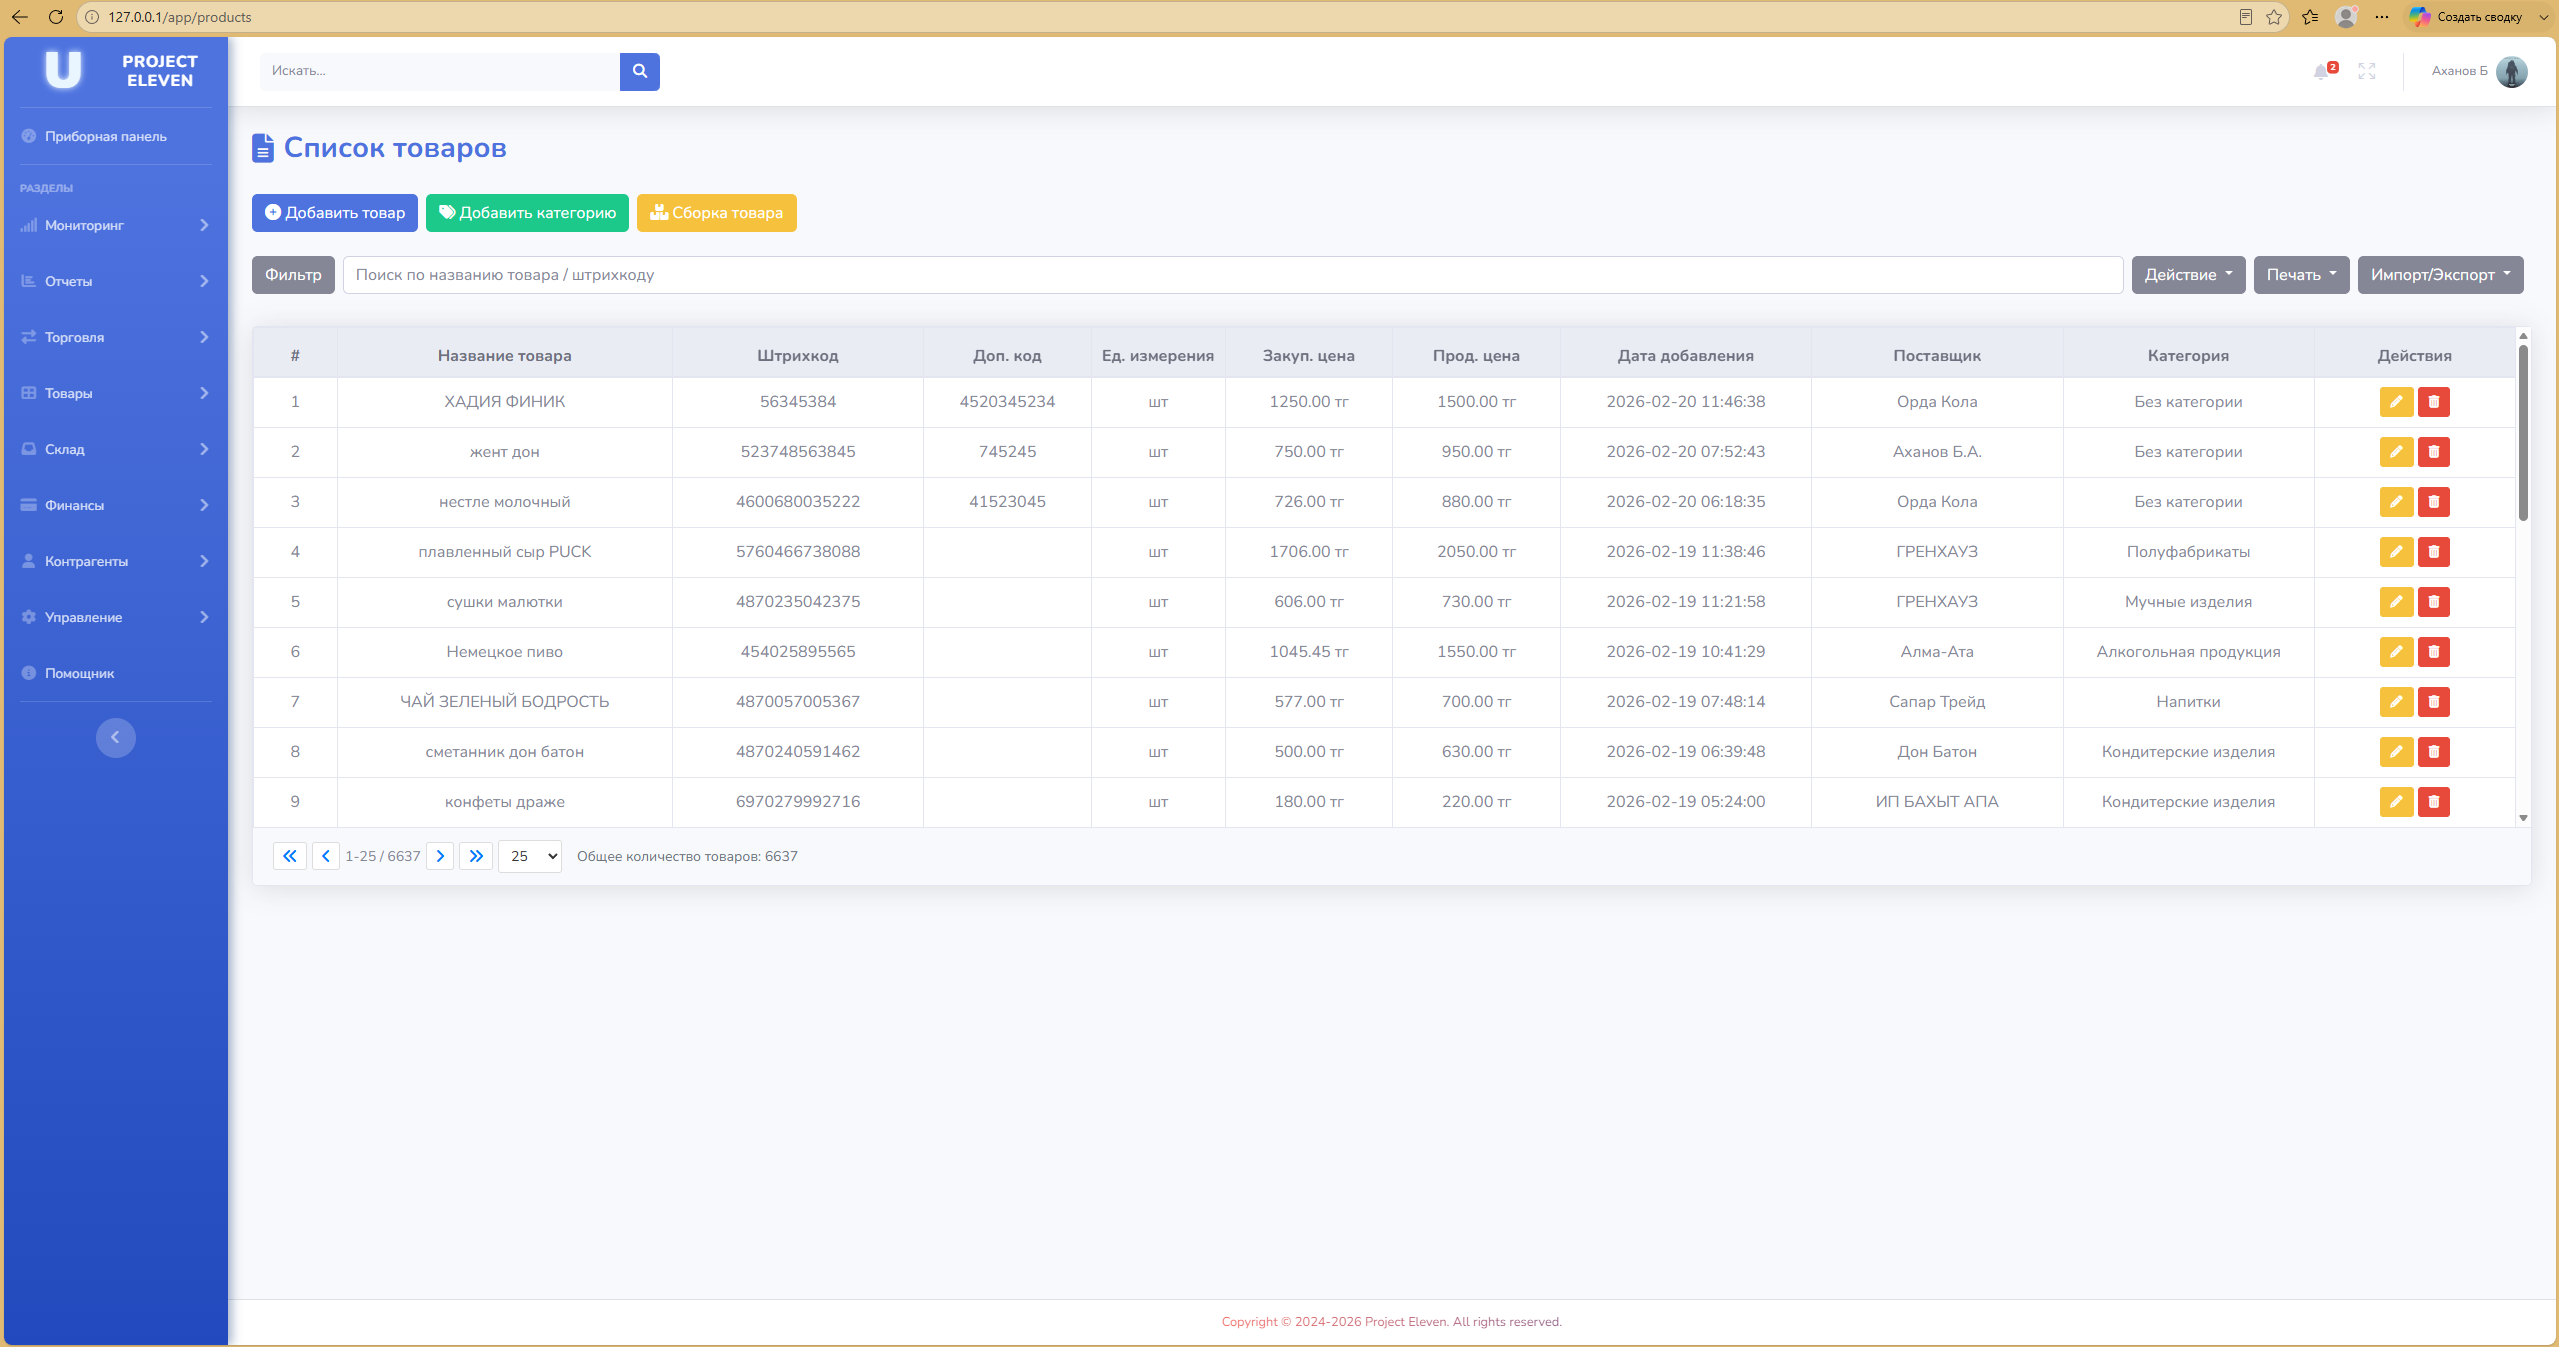Edit ЧАЙ ЗЕЛЕНЫЙ БОДРОСТЬ row

[x=2396, y=702]
